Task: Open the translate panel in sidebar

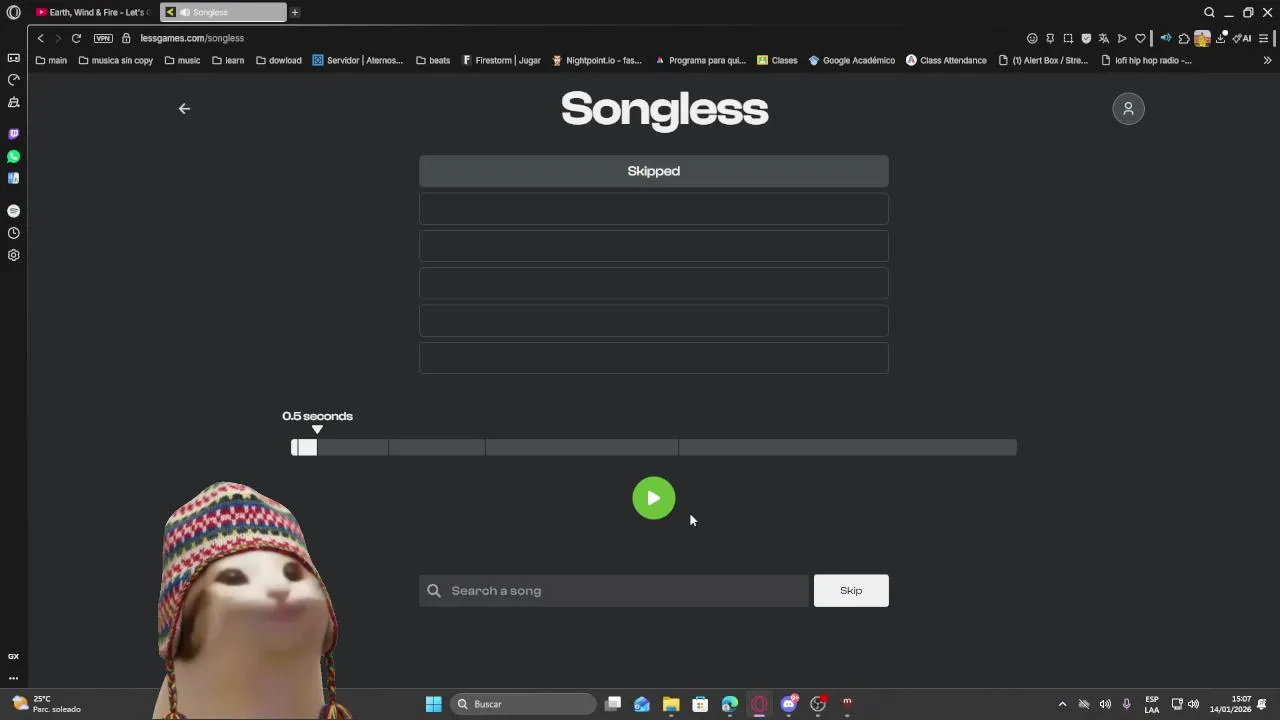Action: tap(13, 178)
